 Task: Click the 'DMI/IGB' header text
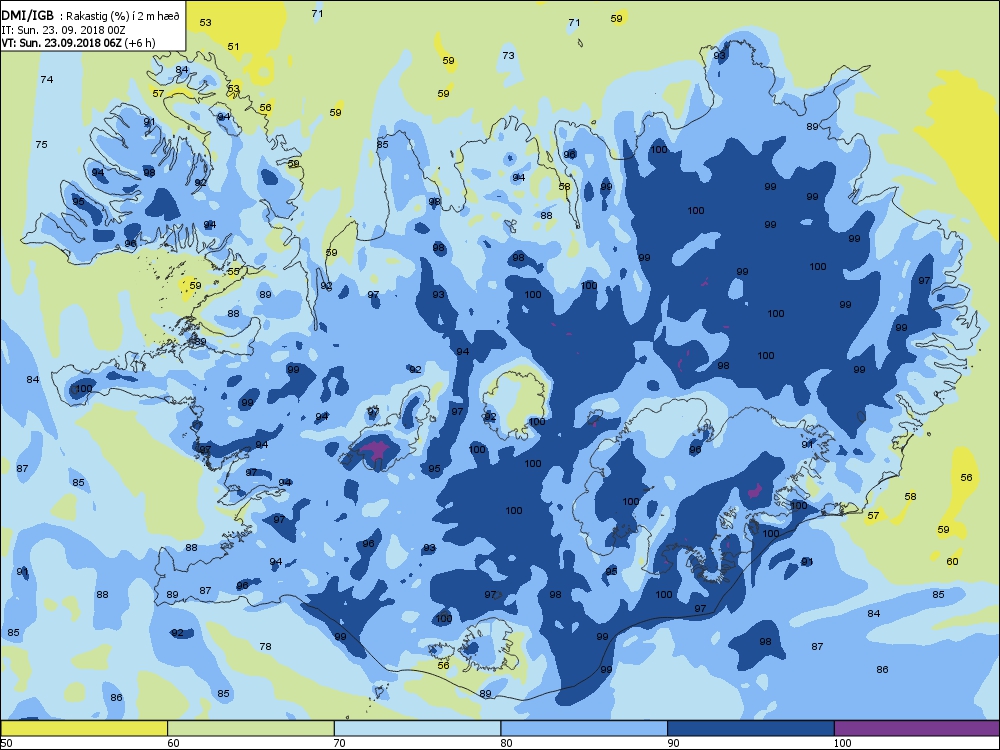pyautogui.click(x=28, y=16)
